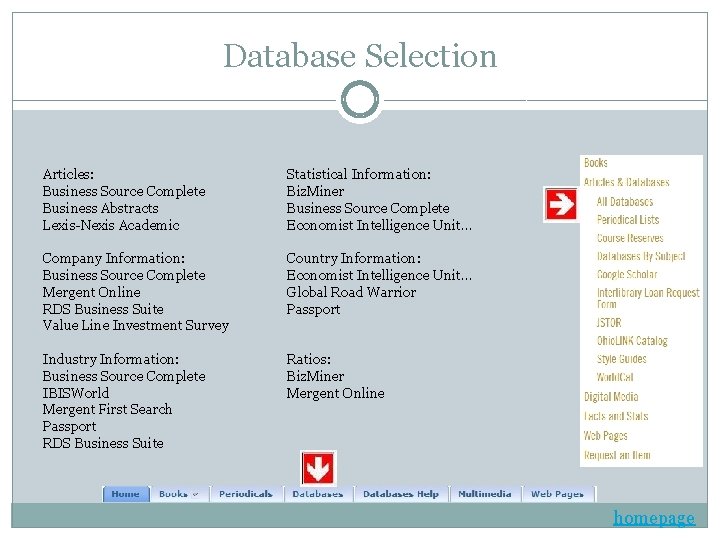Follow the homepage link
This screenshot has width=720, height=540.
[x=654, y=518]
